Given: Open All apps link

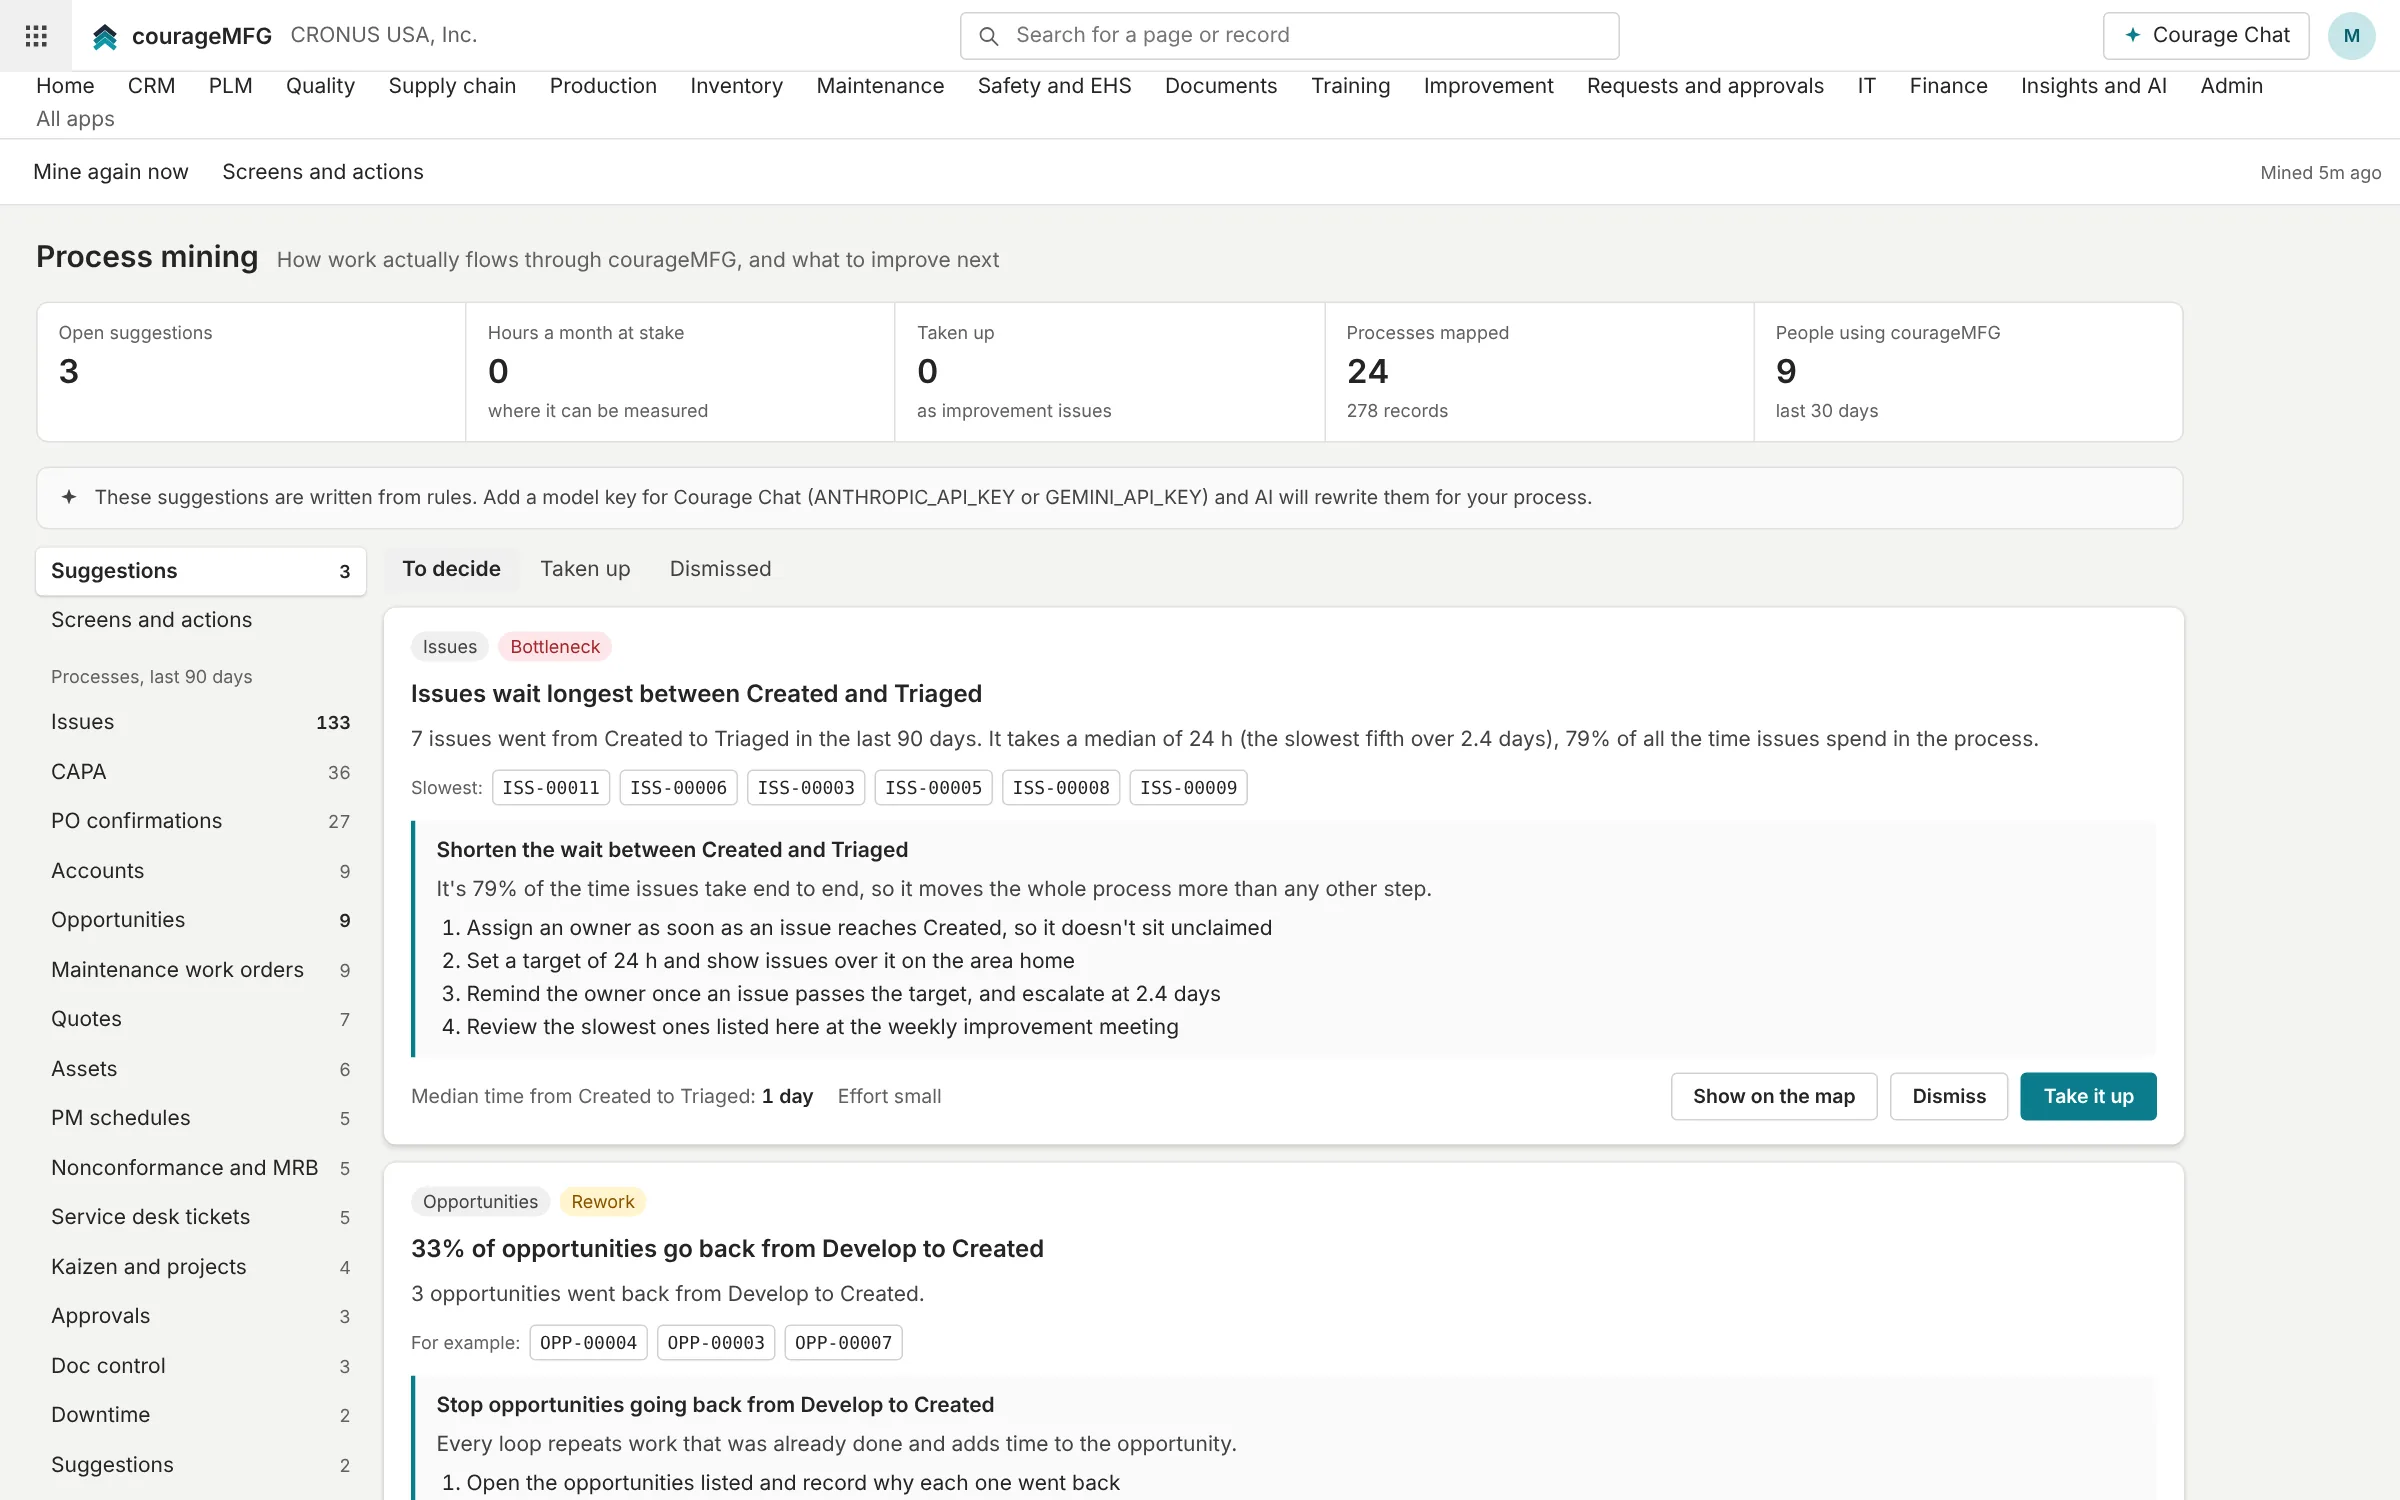Looking at the screenshot, I should click(x=75, y=119).
